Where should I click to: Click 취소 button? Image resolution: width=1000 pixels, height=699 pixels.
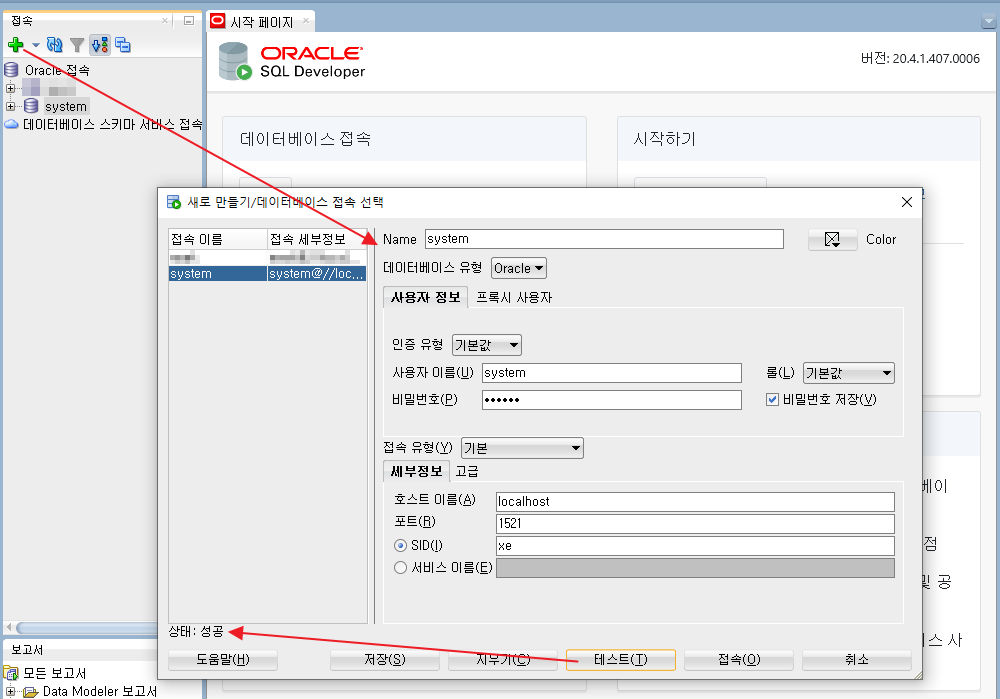pos(857,659)
